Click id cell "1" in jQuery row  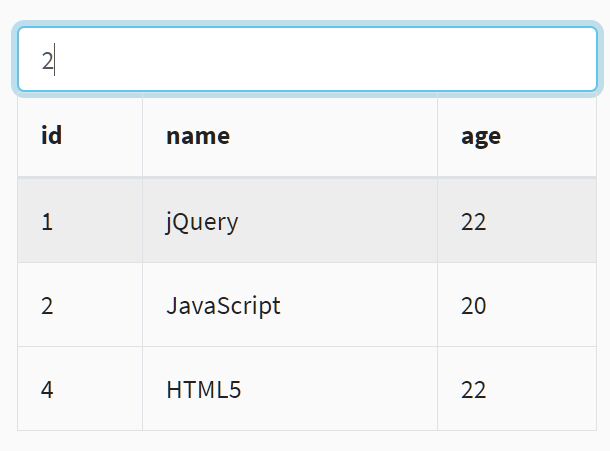47,221
